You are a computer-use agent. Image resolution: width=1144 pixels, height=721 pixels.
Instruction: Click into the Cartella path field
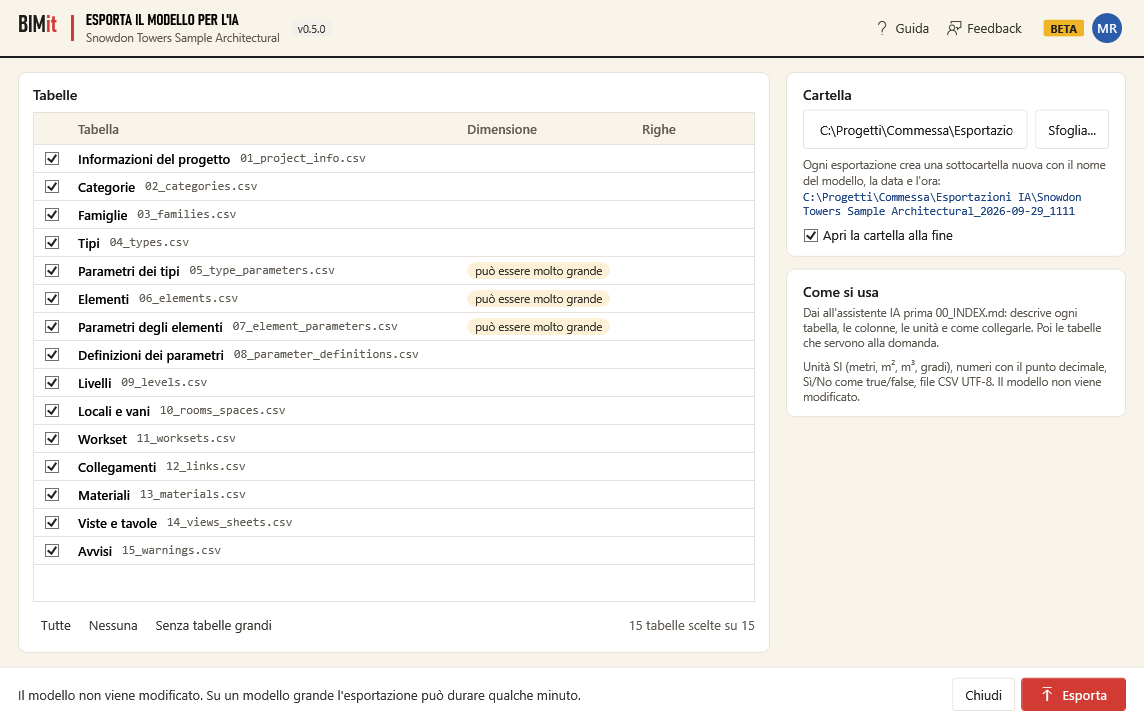click(915, 130)
